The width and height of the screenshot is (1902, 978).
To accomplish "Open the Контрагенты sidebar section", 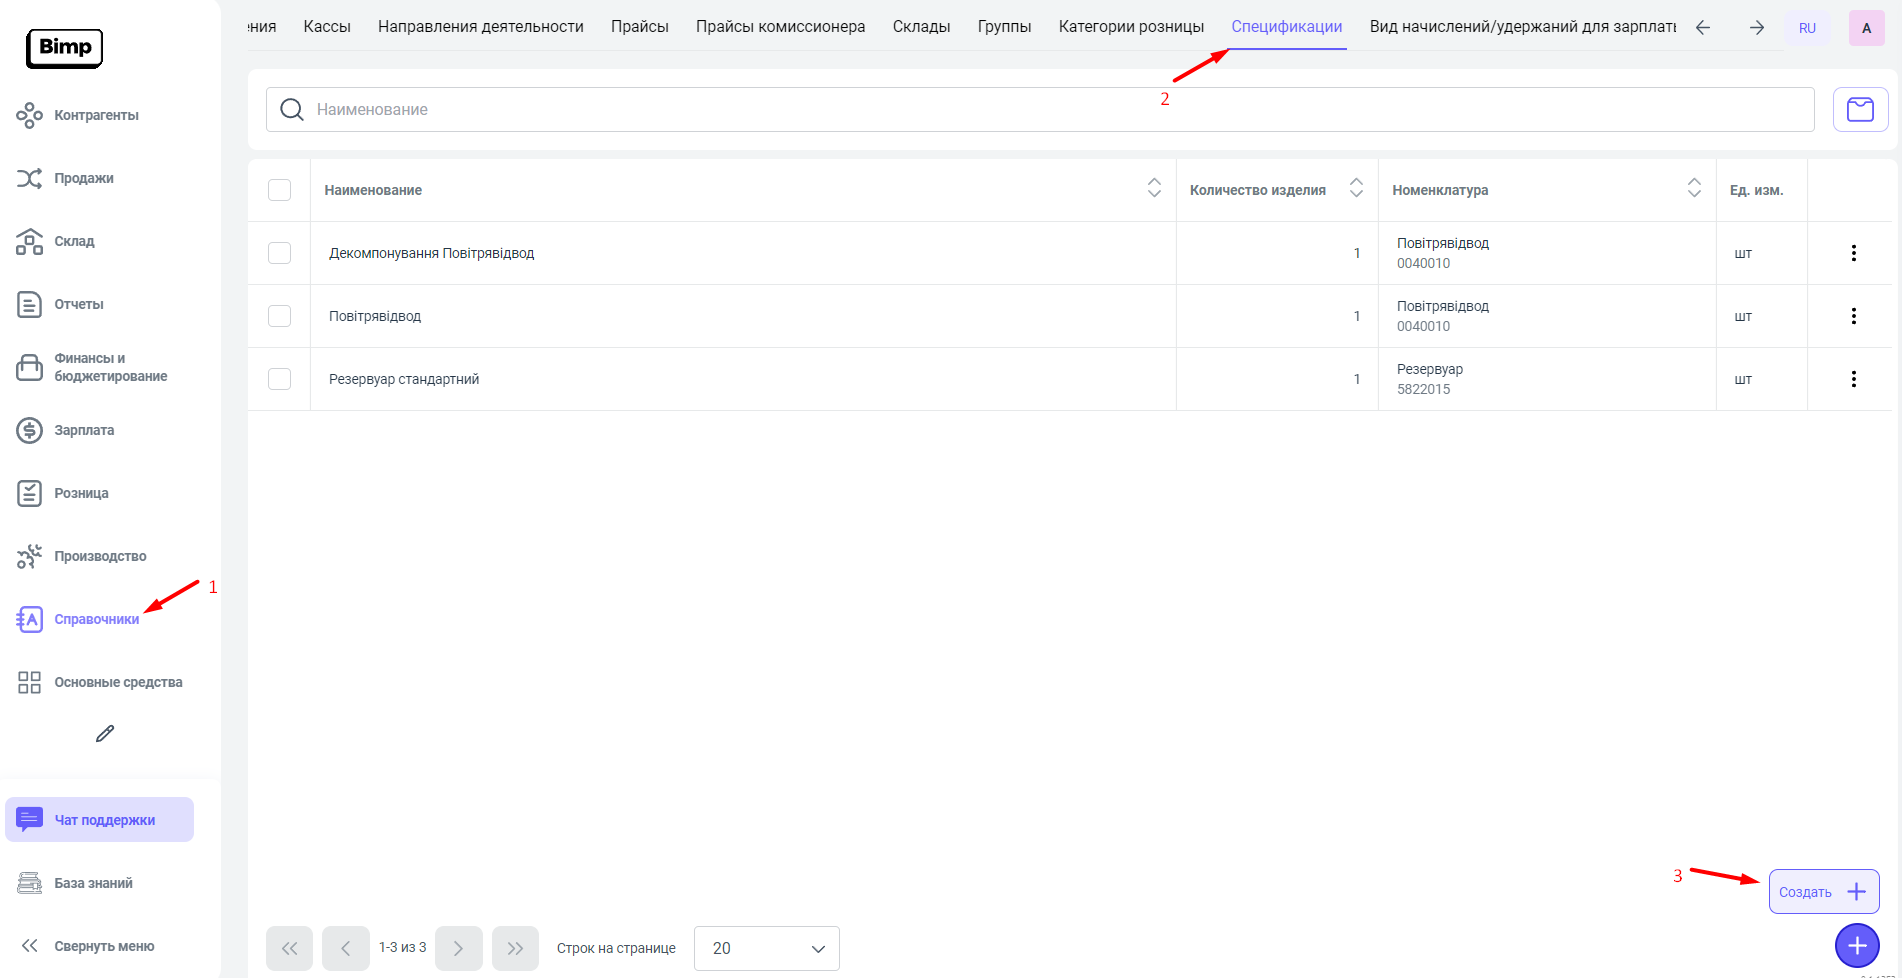I will (x=96, y=116).
